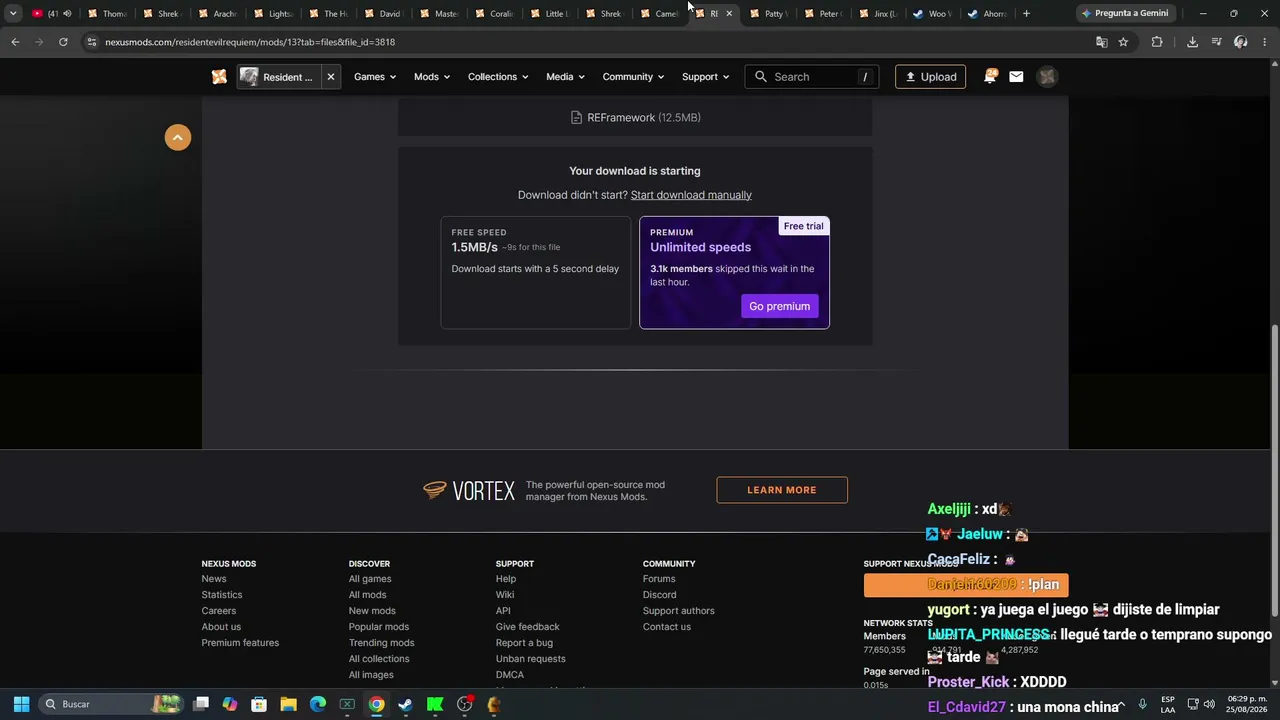The height and width of the screenshot is (720, 1280).
Task: Open the user profile avatar
Action: pyautogui.click(x=1047, y=77)
